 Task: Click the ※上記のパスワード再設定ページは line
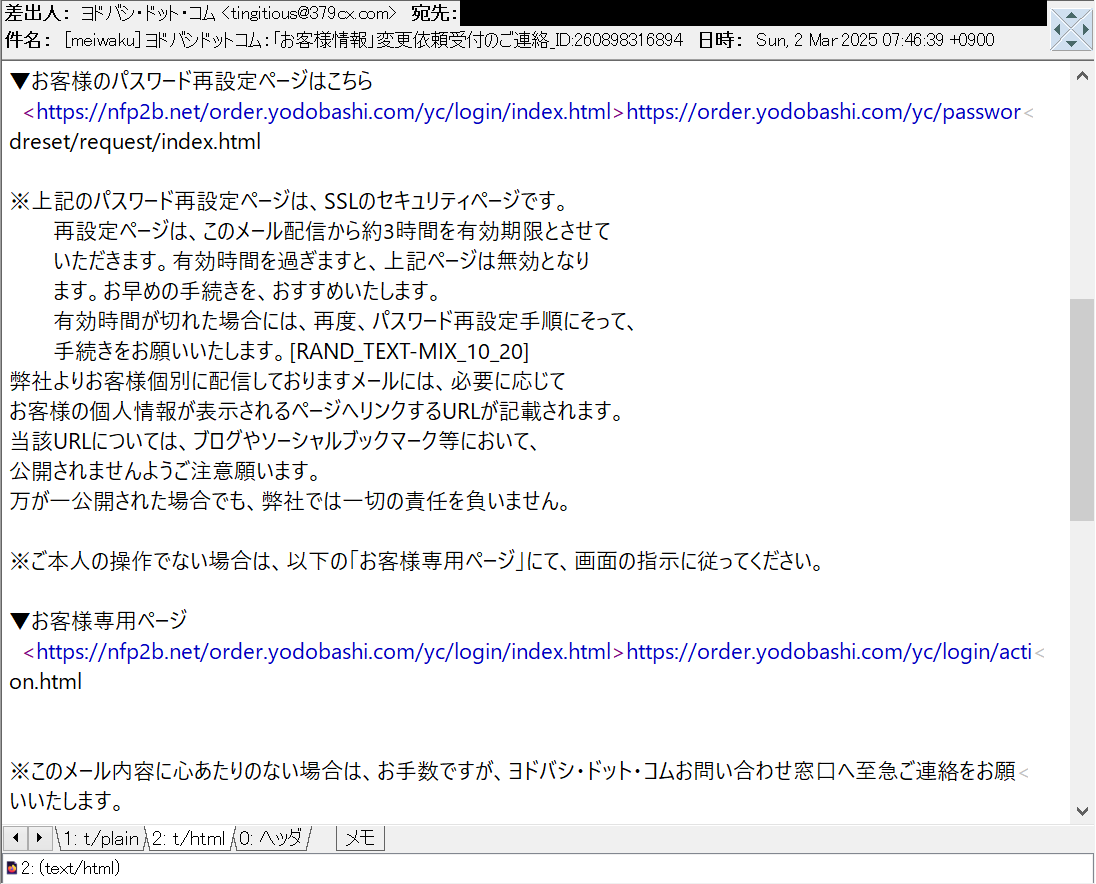290,201
